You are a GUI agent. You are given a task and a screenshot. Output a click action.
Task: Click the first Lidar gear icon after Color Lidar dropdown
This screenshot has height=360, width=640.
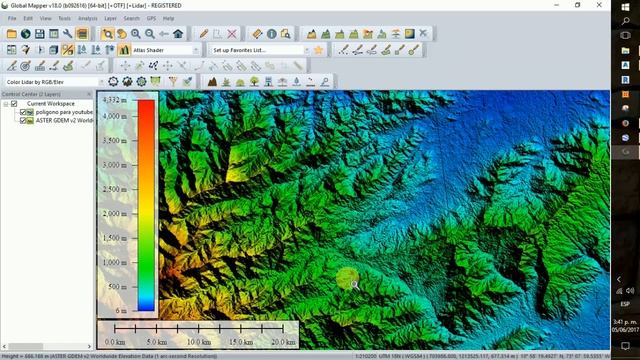pyautogui.click(x=113, y=82)
